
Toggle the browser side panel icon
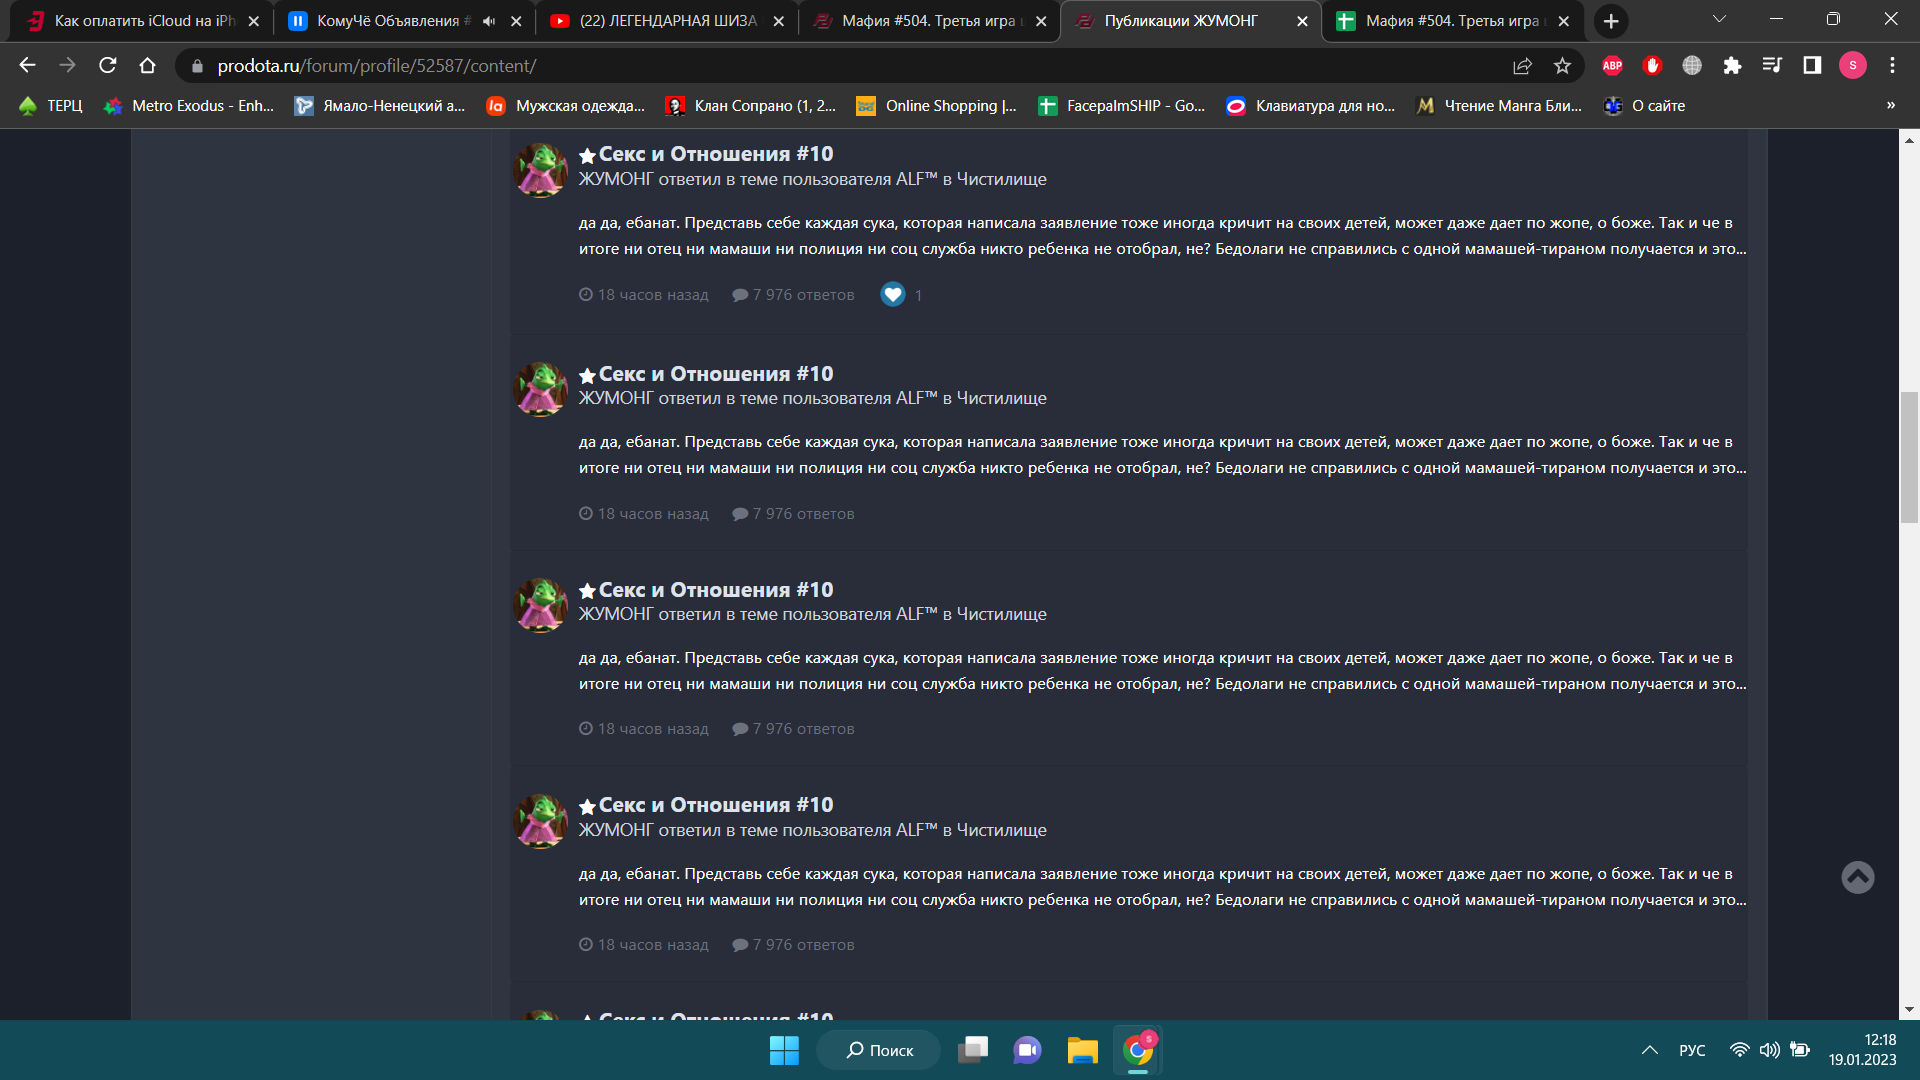pos(1812,66)
